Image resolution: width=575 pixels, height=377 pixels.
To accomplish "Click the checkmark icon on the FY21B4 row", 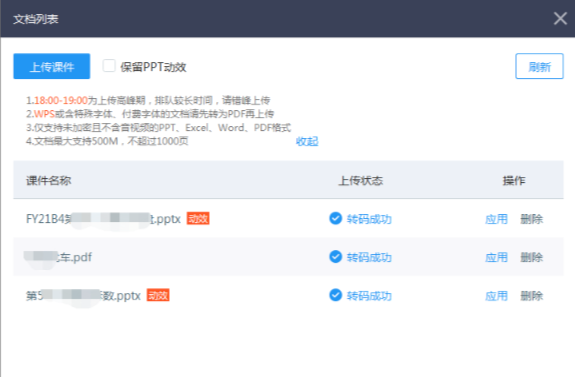I will pyautogui.click(x=336, y=219).
